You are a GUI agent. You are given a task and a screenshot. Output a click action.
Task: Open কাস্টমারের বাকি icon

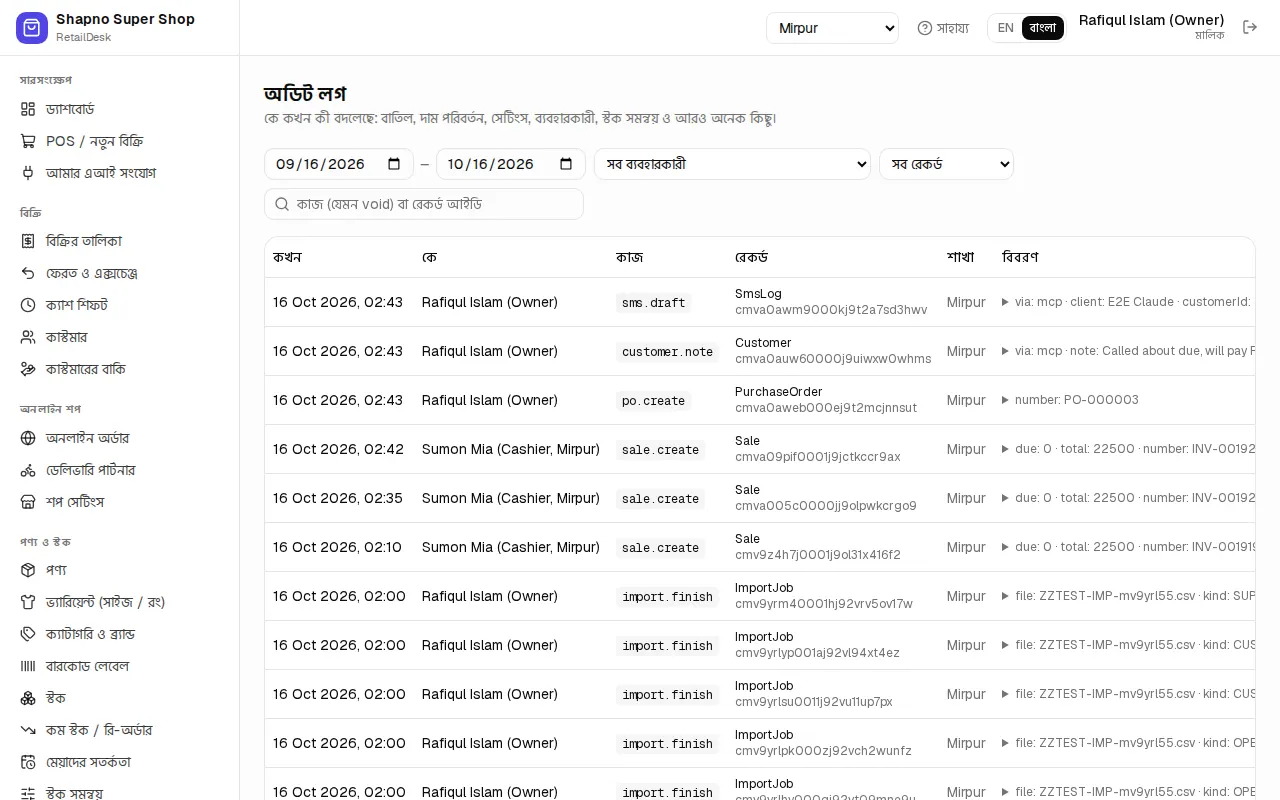pos(28,369)
